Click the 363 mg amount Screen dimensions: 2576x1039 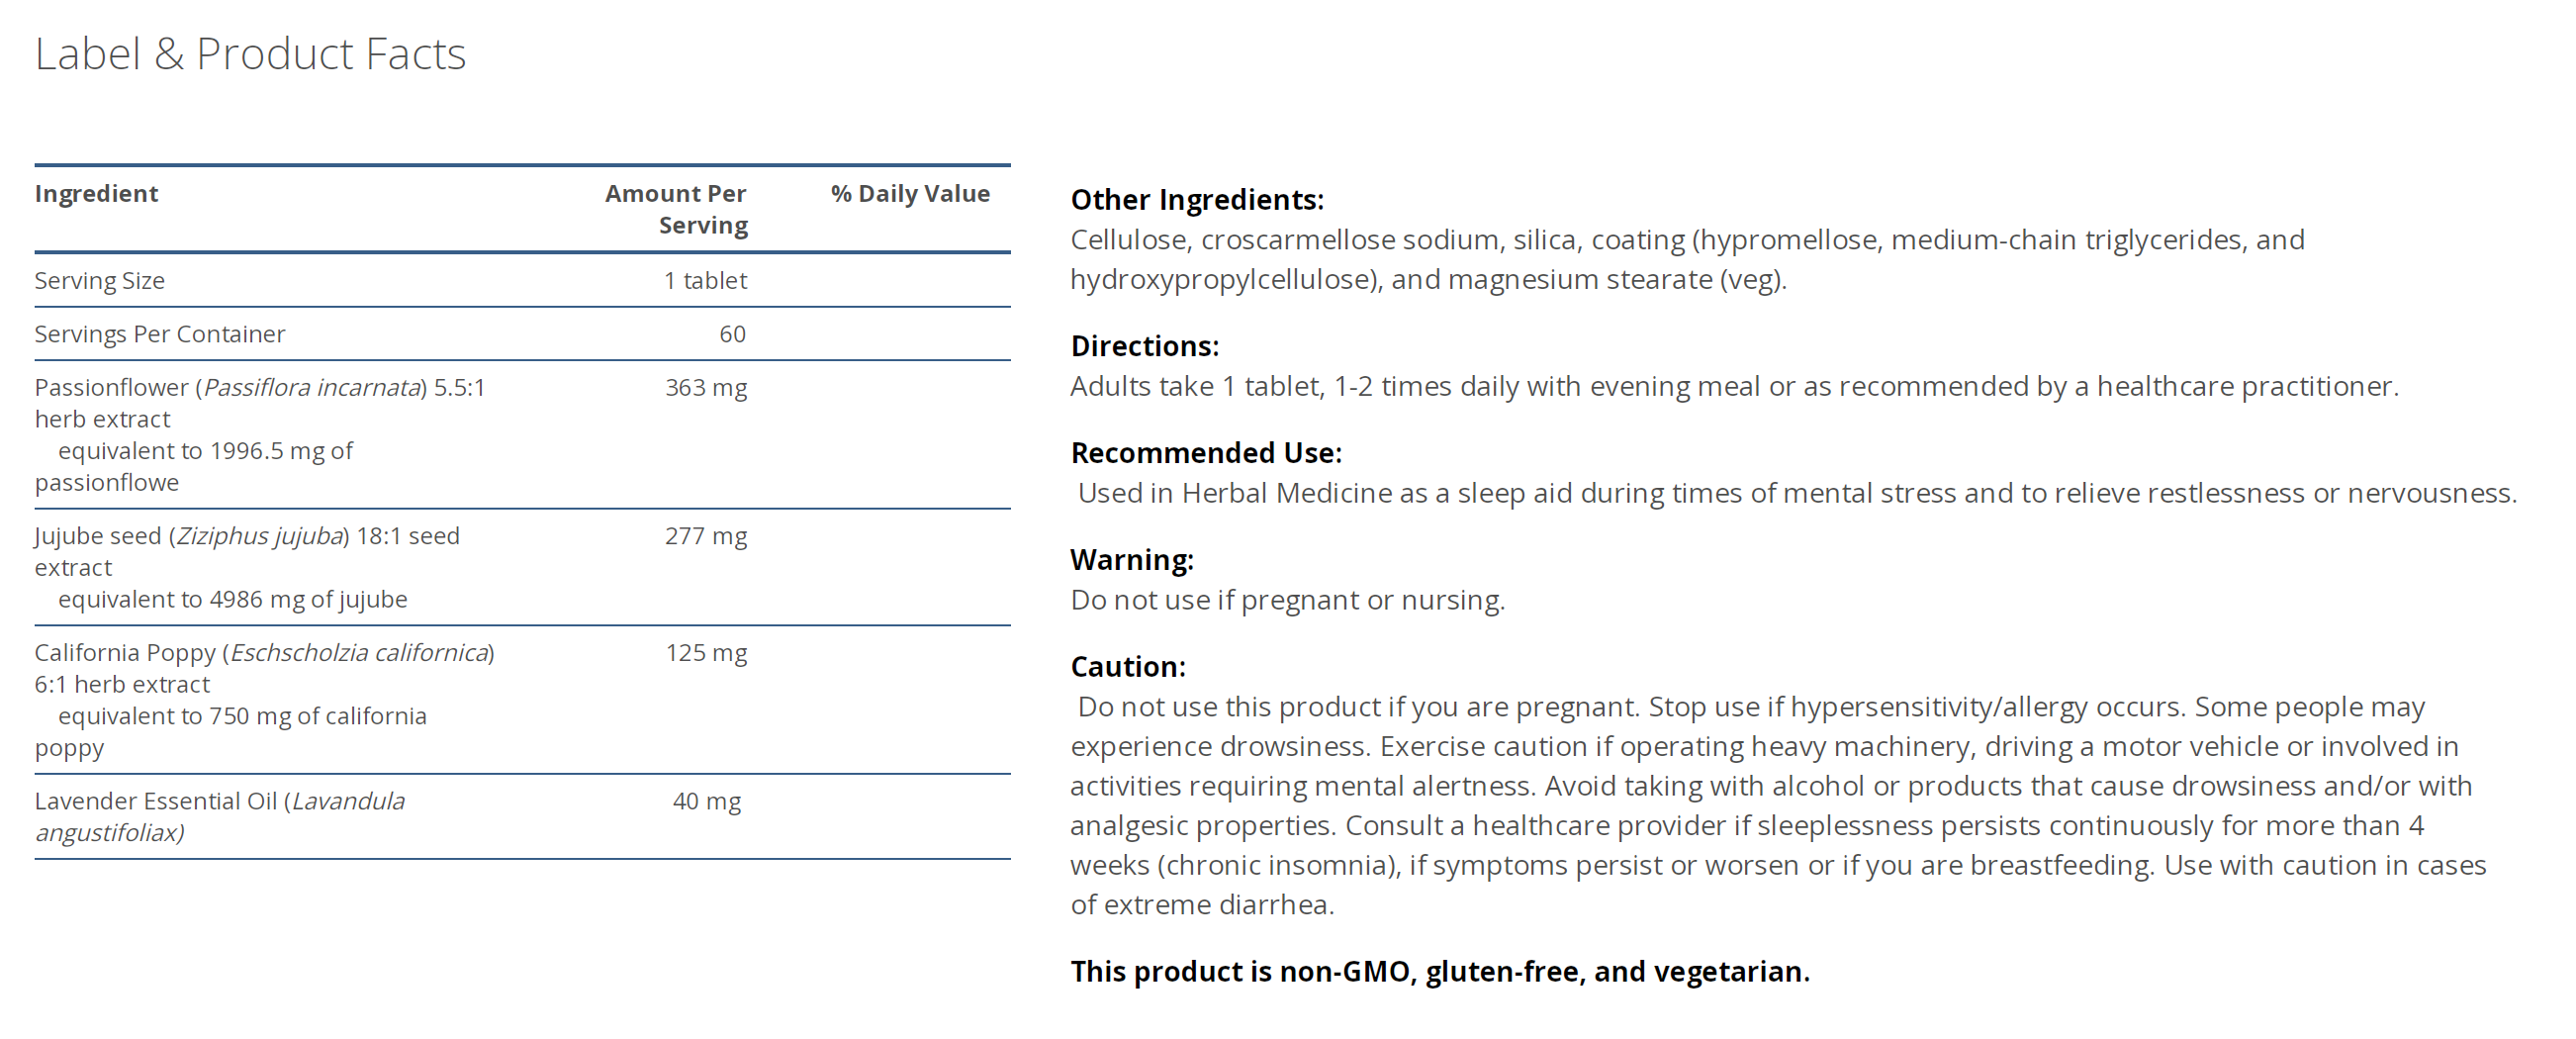[x=706, y=388]
